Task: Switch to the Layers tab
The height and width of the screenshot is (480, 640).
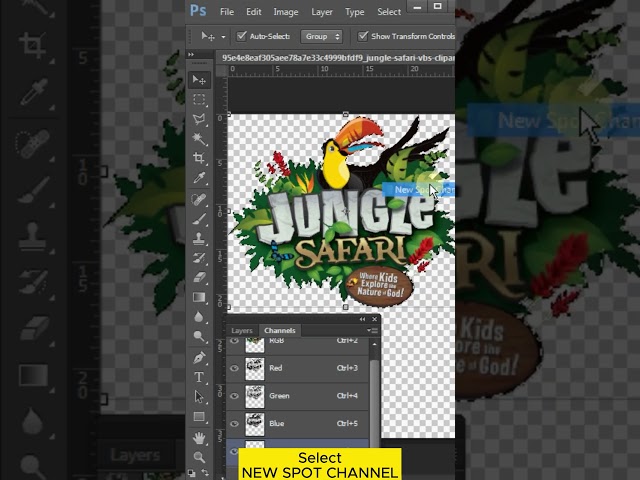Action: coord(242,331)
